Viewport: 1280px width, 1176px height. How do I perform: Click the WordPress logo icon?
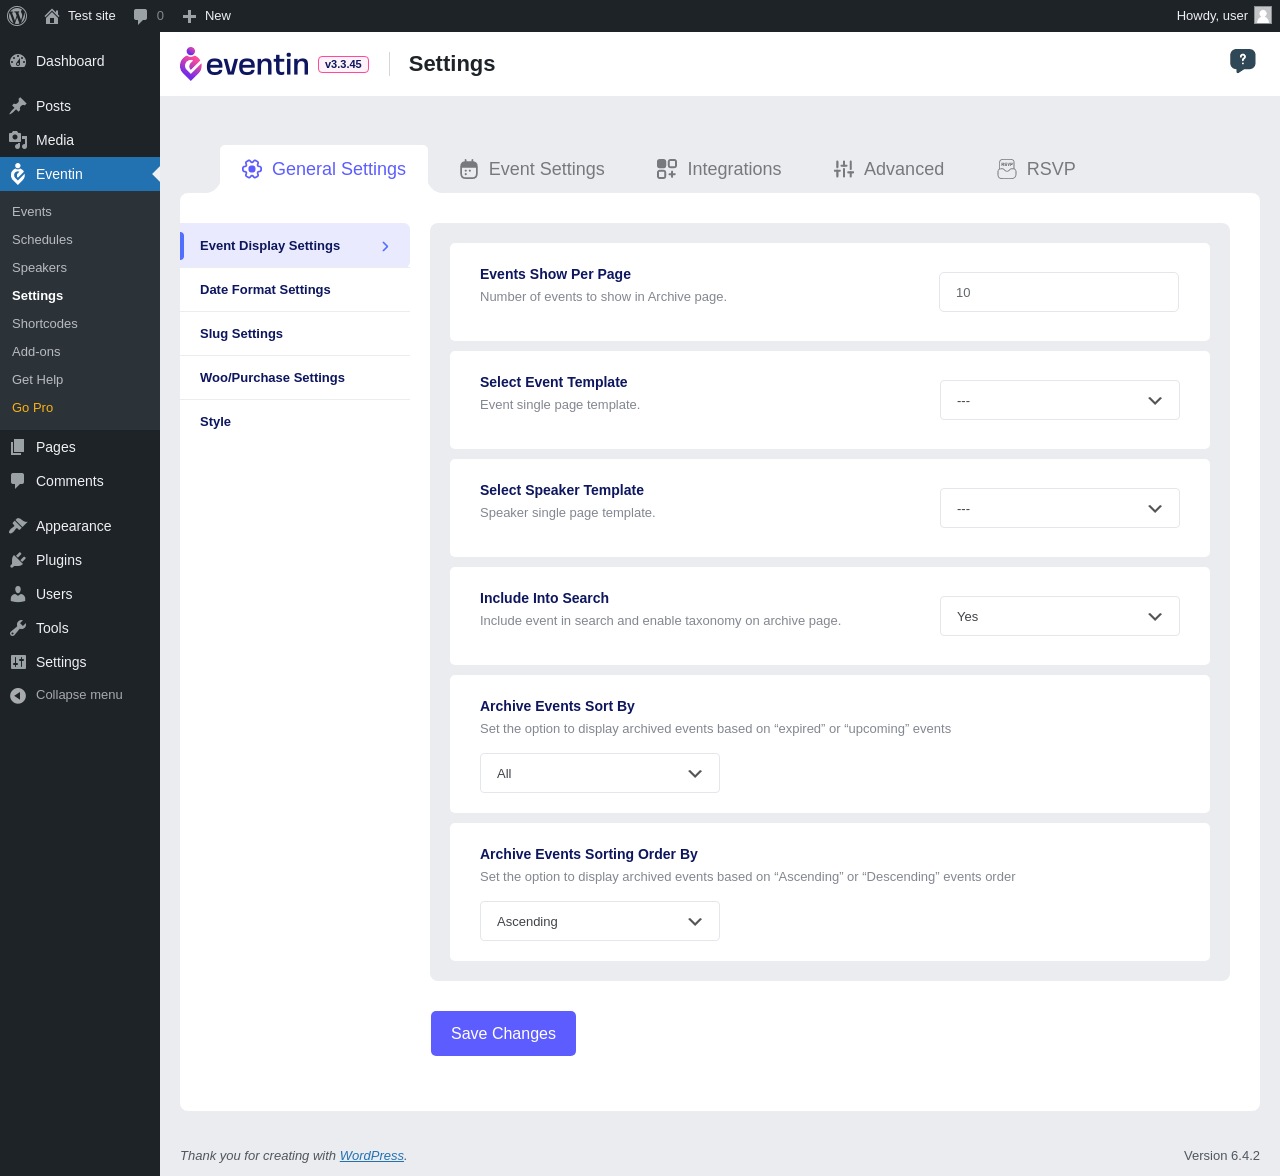[x=17, y=16]
